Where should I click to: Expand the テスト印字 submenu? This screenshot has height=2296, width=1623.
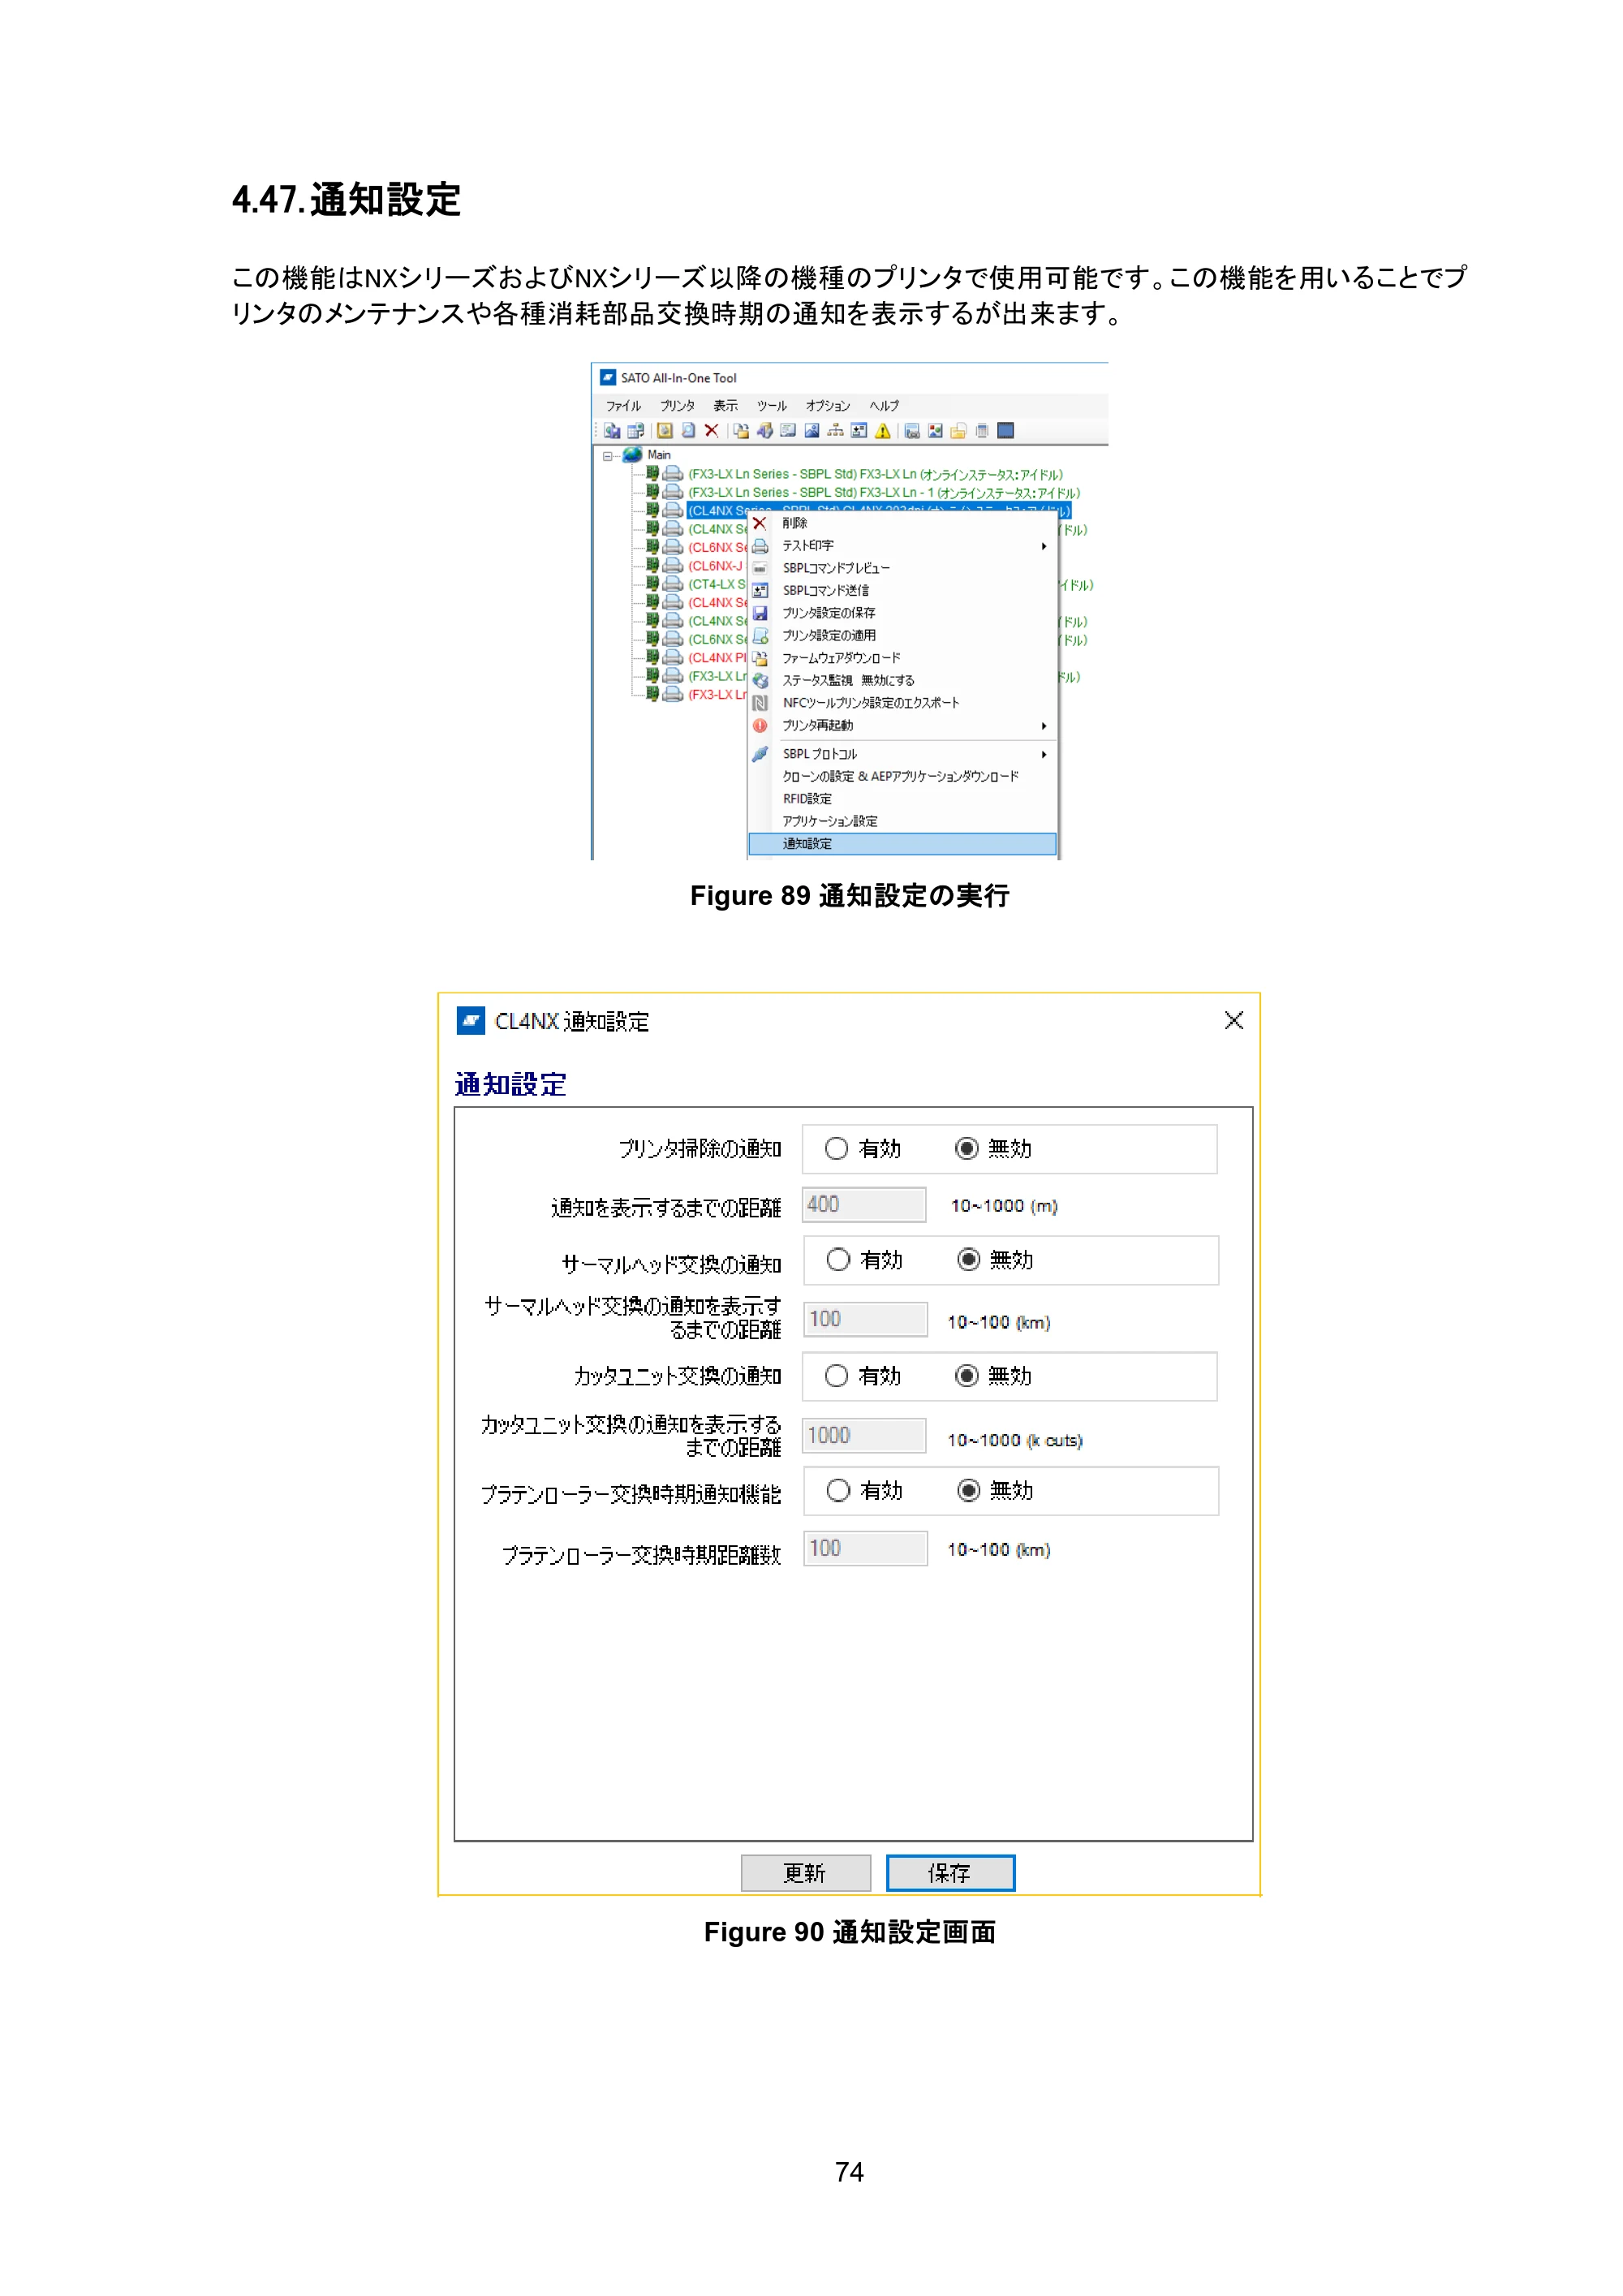(902, 546)
